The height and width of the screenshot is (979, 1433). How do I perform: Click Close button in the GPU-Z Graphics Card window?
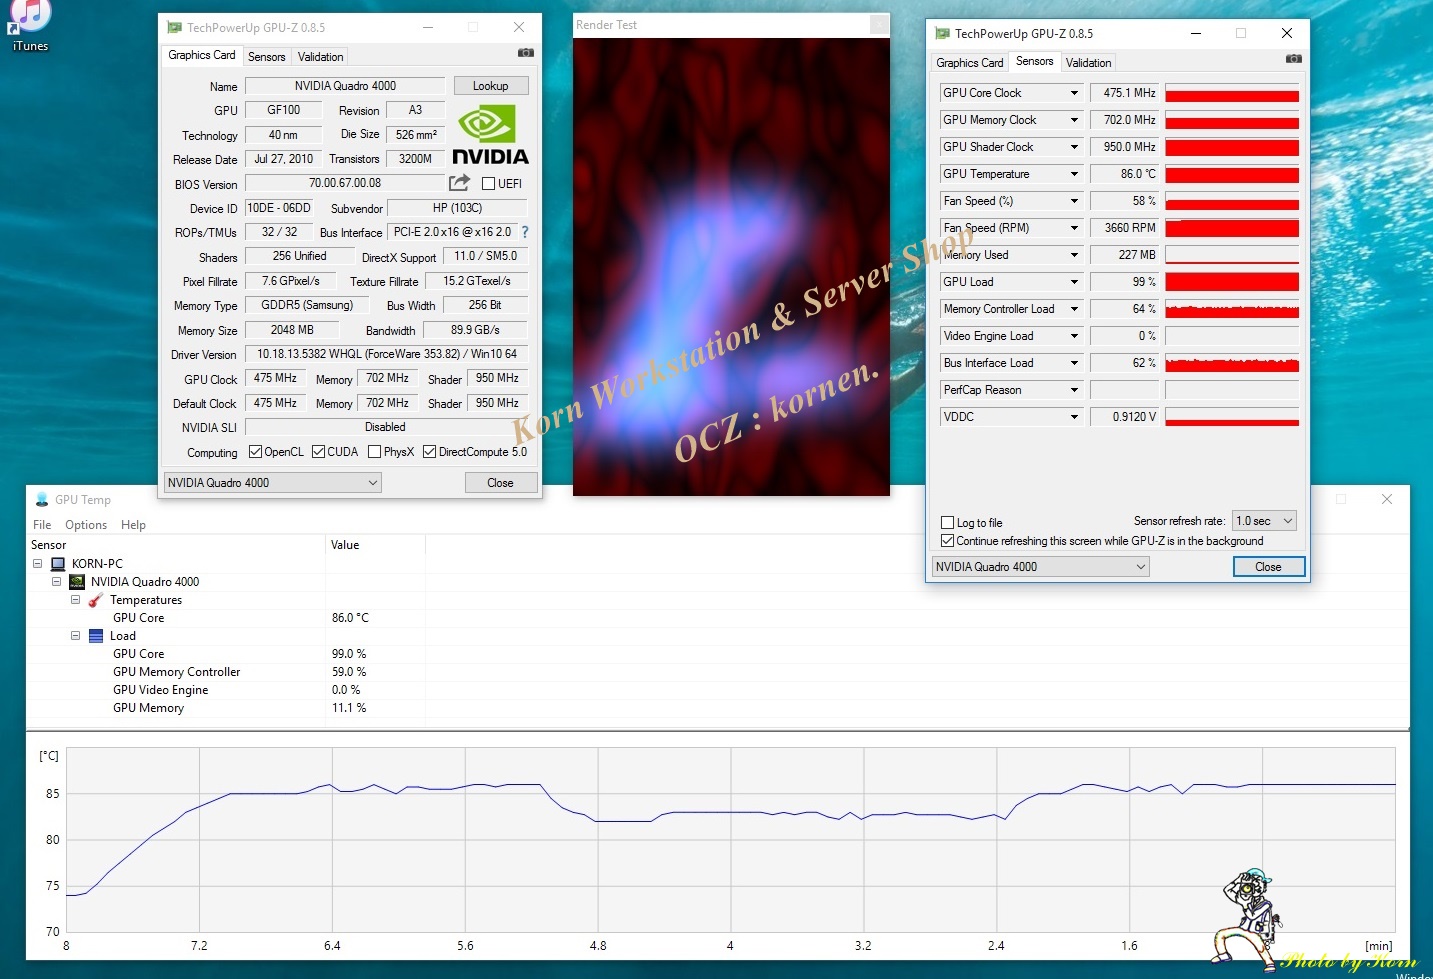(500, 483)
